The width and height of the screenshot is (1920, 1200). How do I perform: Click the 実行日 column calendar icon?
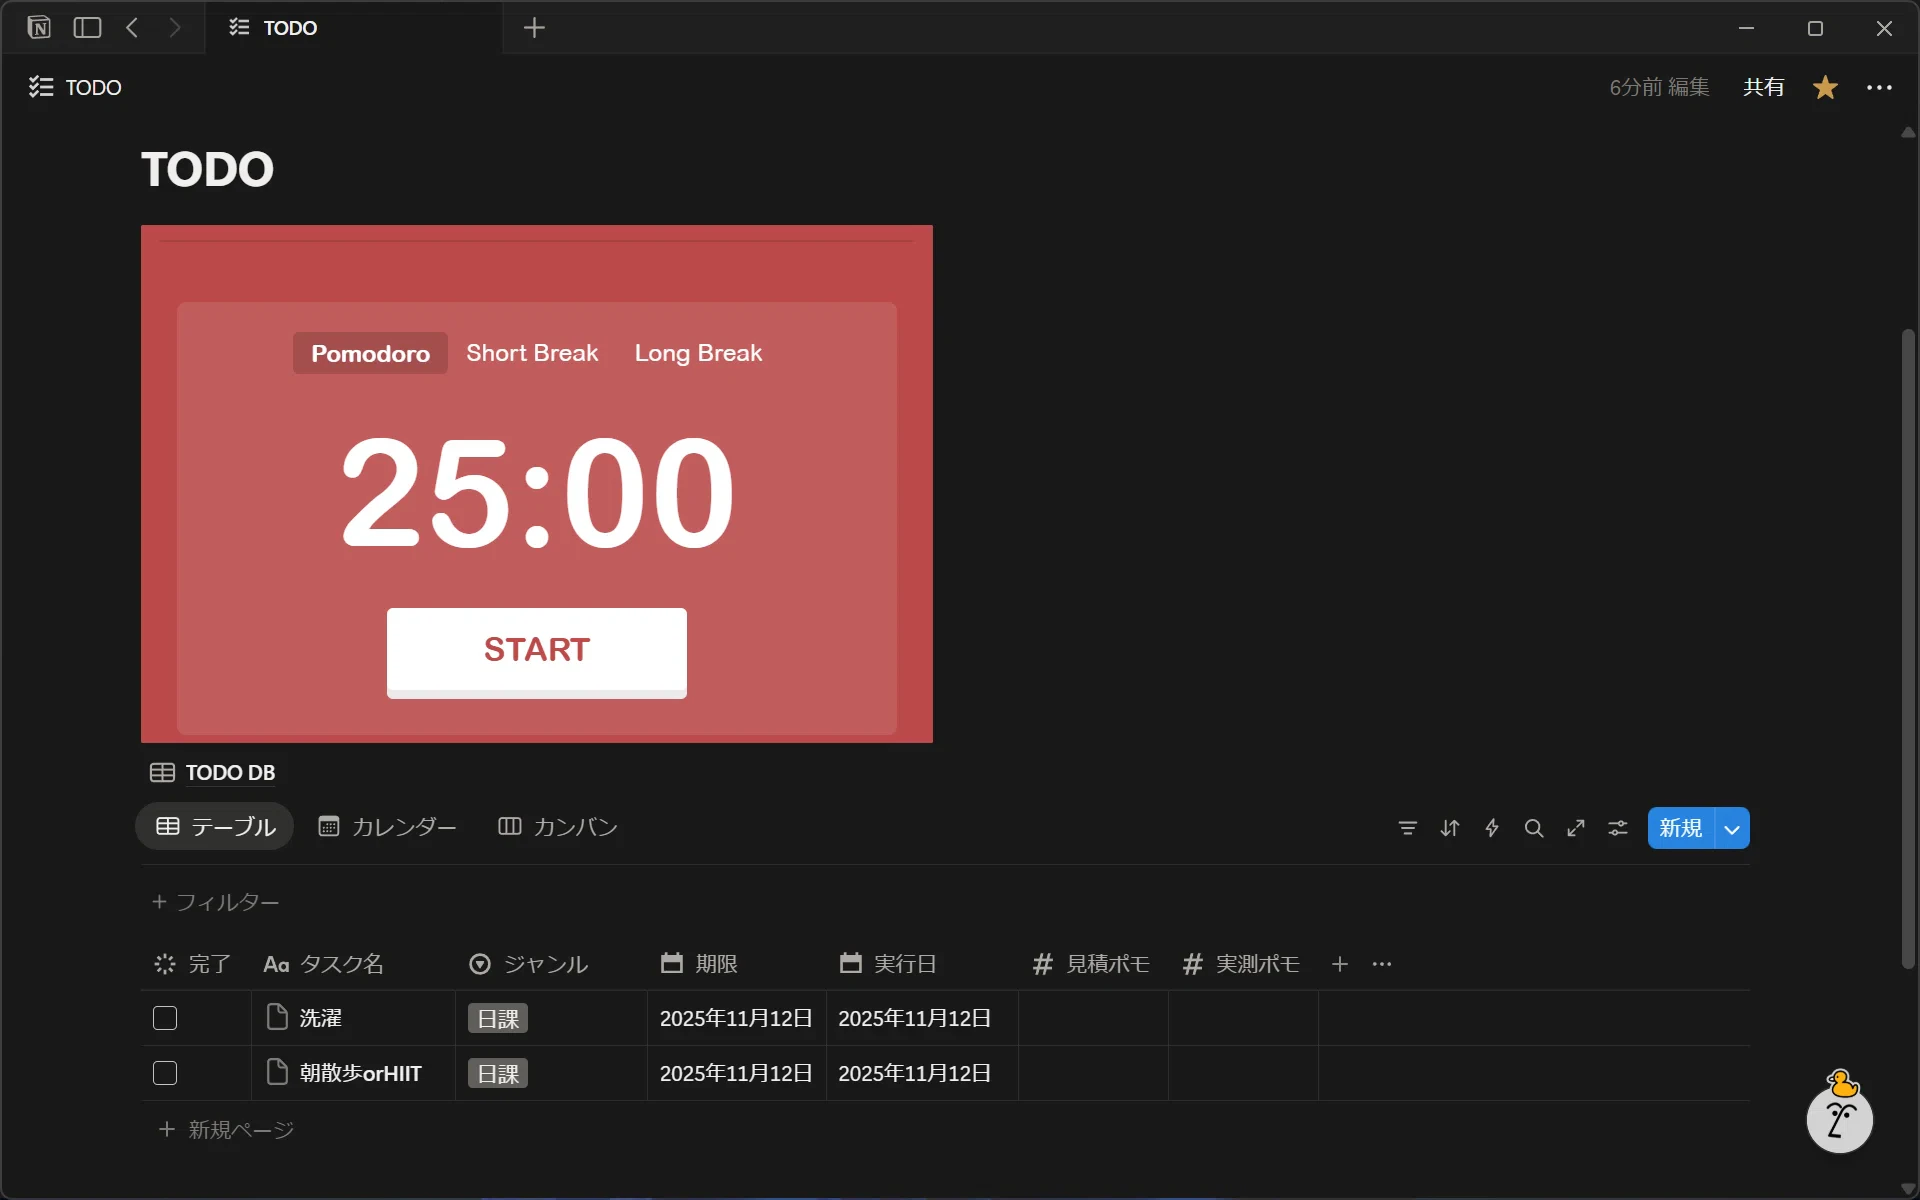pyautogui.click(x=851, y=963)
